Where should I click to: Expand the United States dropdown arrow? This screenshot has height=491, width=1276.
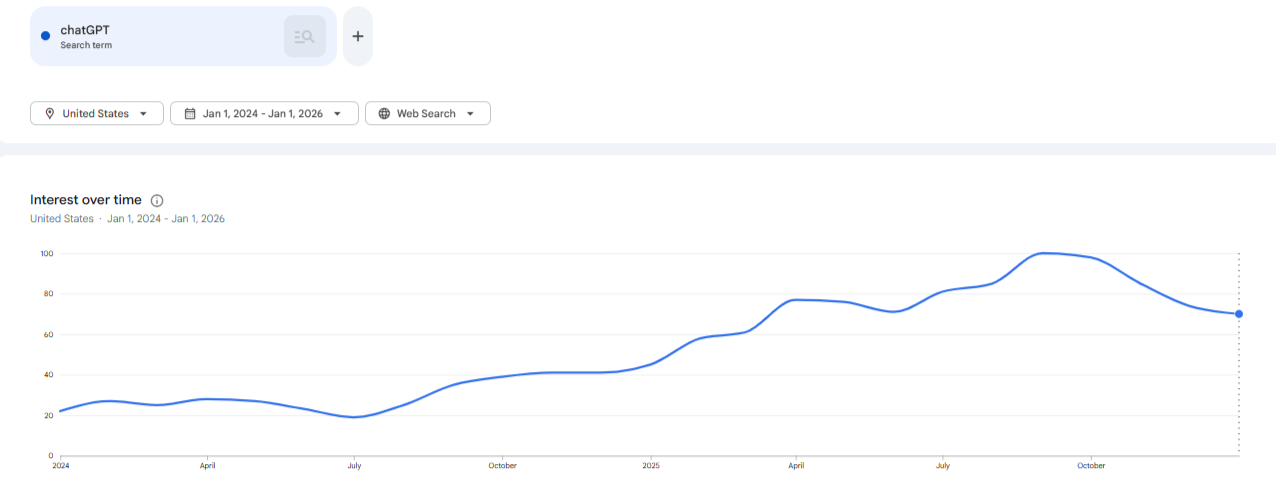[144, 114]
